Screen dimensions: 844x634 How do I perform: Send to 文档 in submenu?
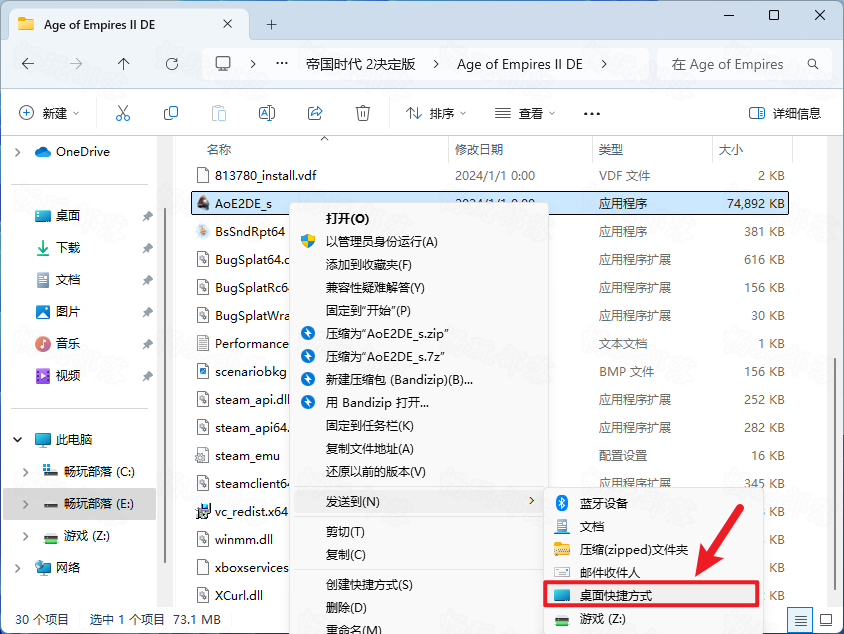tap(653, 526)
